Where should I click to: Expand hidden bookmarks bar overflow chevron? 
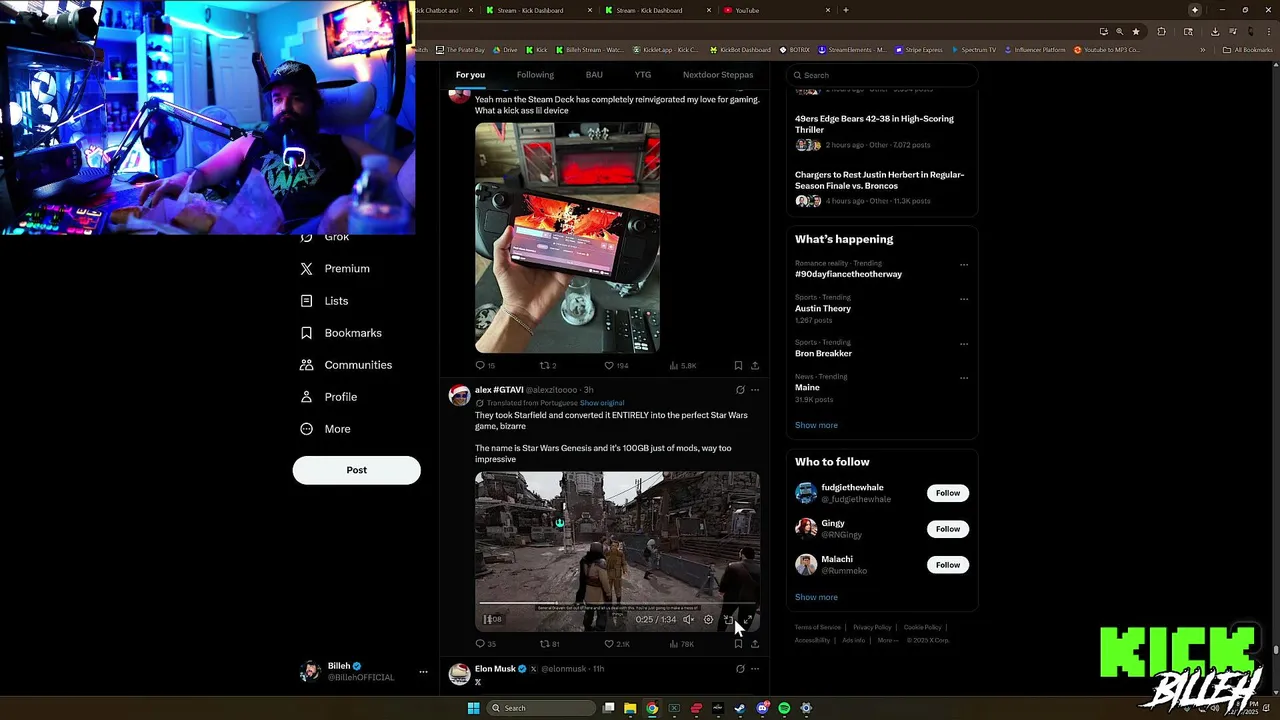[x=1203, y=50]
